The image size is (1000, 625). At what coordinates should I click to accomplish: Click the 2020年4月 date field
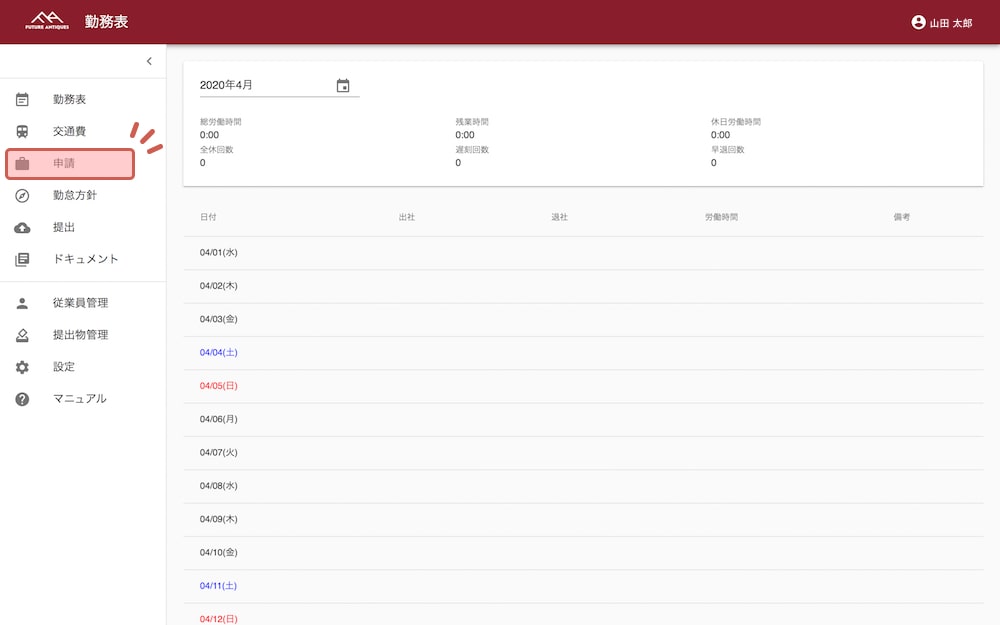265,86
